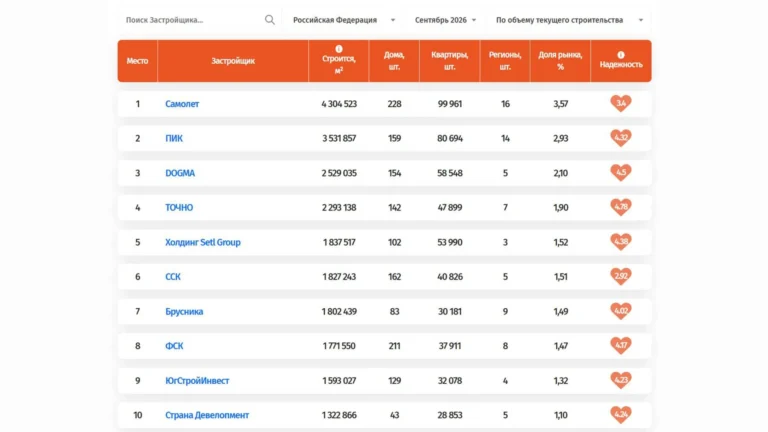Open the По объему текущего строительства dropdown

coord(569,20)
